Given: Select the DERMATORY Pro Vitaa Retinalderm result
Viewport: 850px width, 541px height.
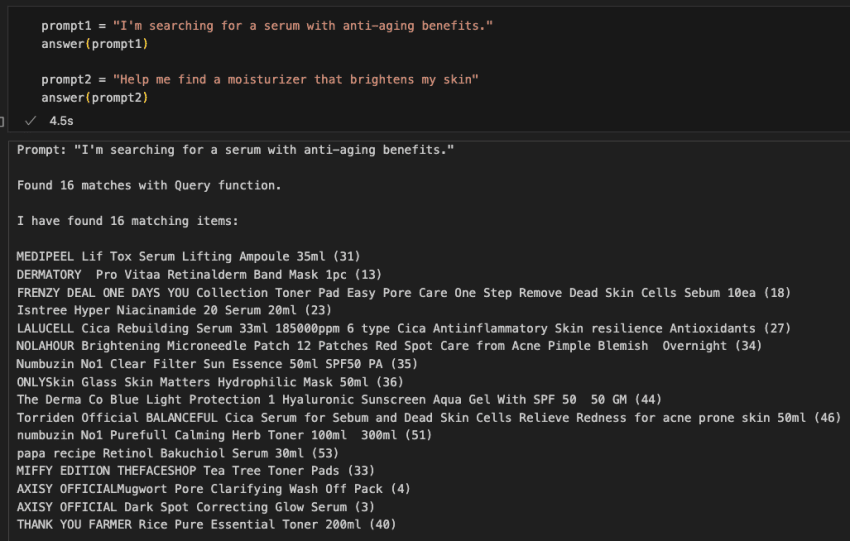Looking at the screenshot, I should pyautogui.click(x=198, y=274).
